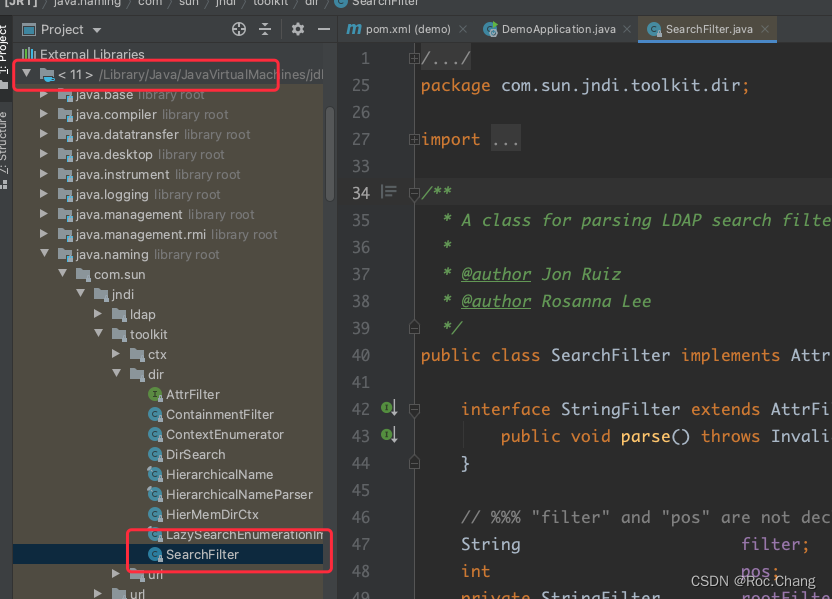832x599 pixels.
Task: Click the AttrFilter interface icon
Action: pos(155,394)
